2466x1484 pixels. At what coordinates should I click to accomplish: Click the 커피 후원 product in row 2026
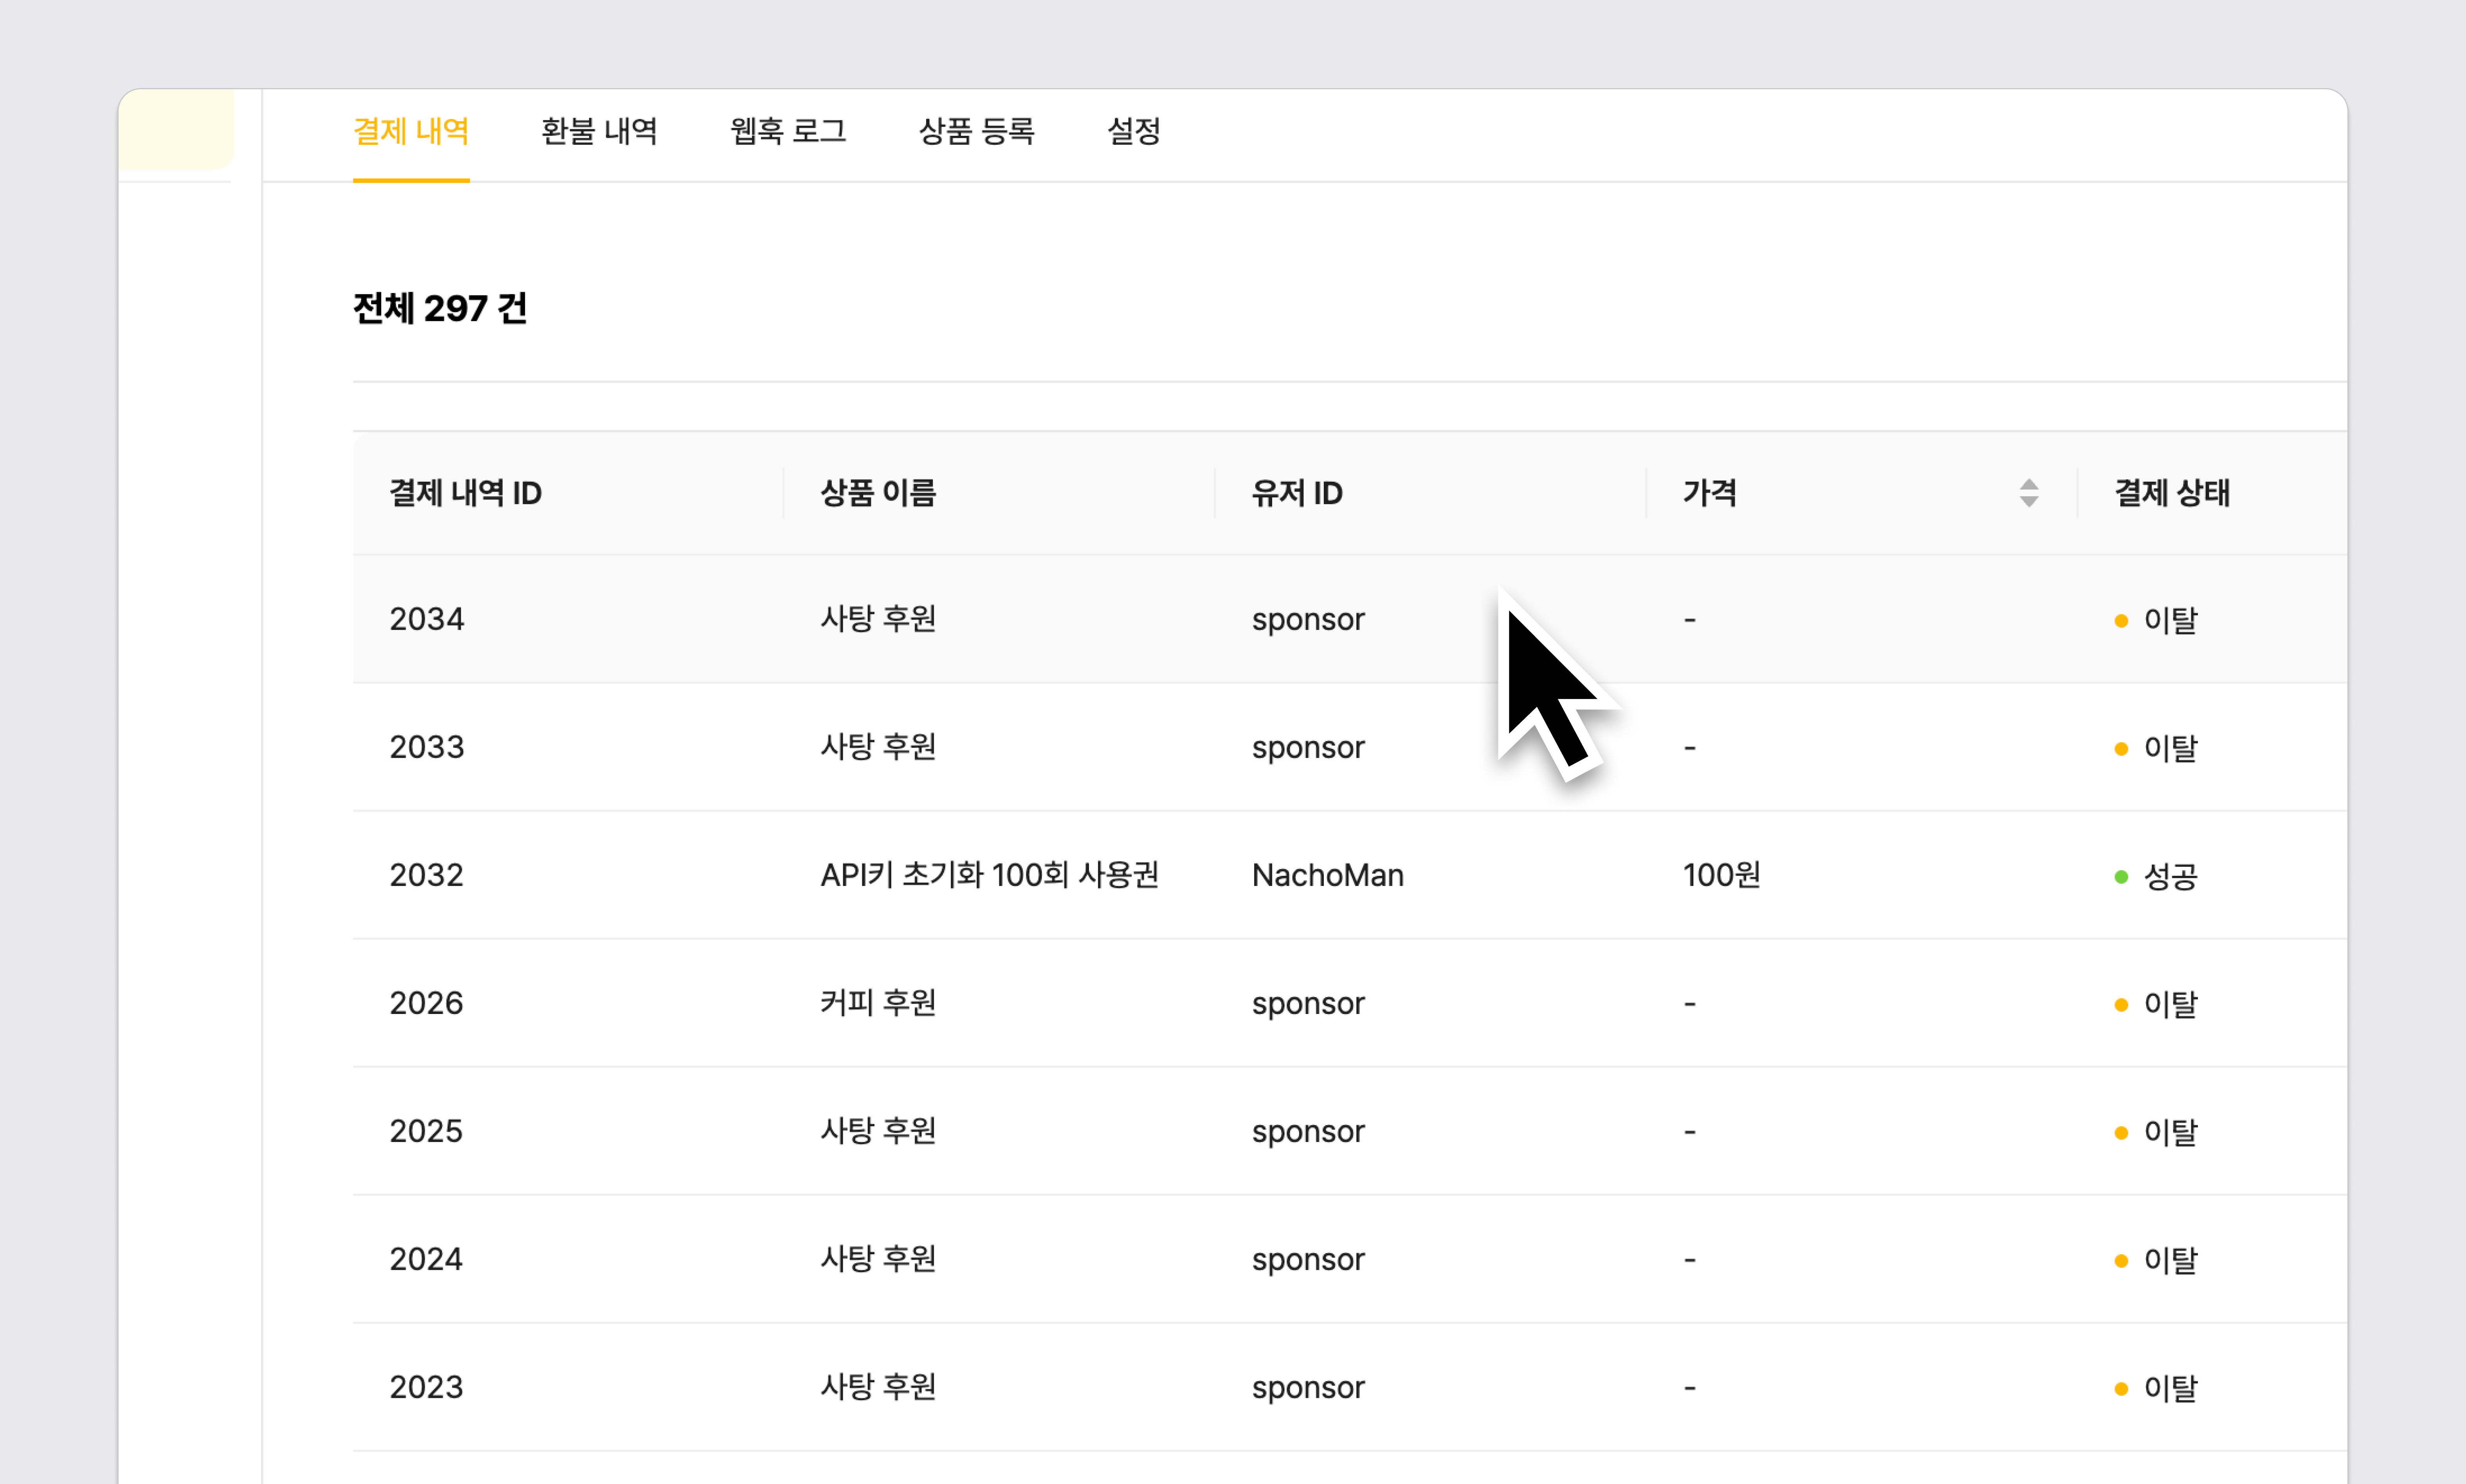(877, 1003)
